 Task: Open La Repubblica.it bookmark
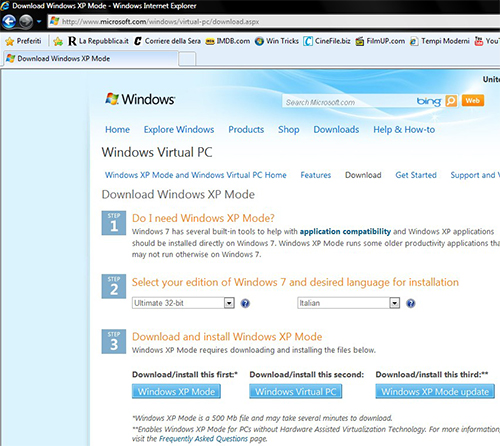tap(98, 41)
